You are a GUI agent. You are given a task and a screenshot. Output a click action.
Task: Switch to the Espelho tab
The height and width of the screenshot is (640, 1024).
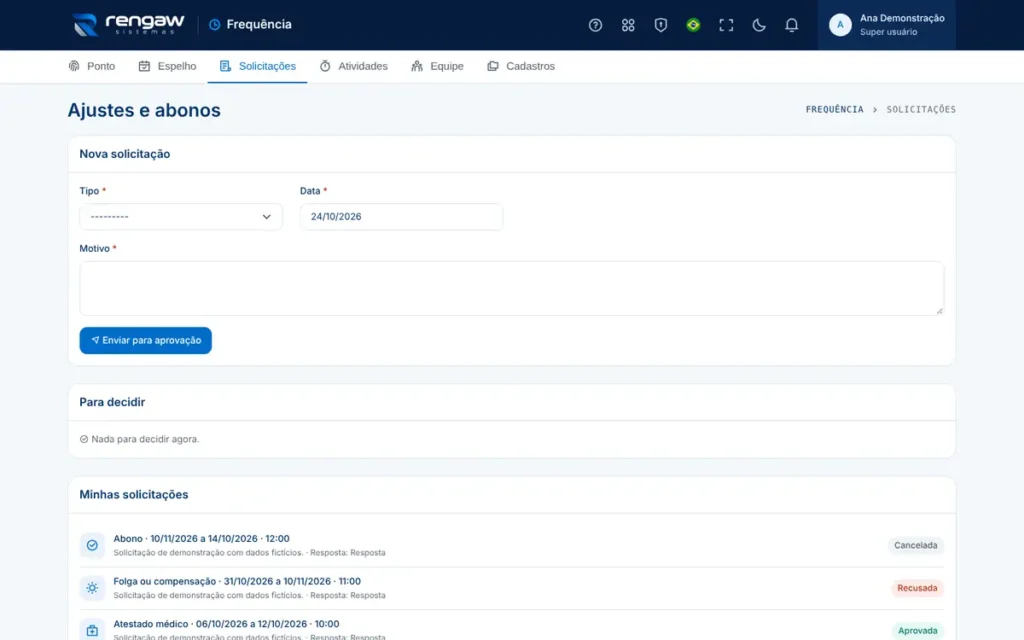[167, 66]
